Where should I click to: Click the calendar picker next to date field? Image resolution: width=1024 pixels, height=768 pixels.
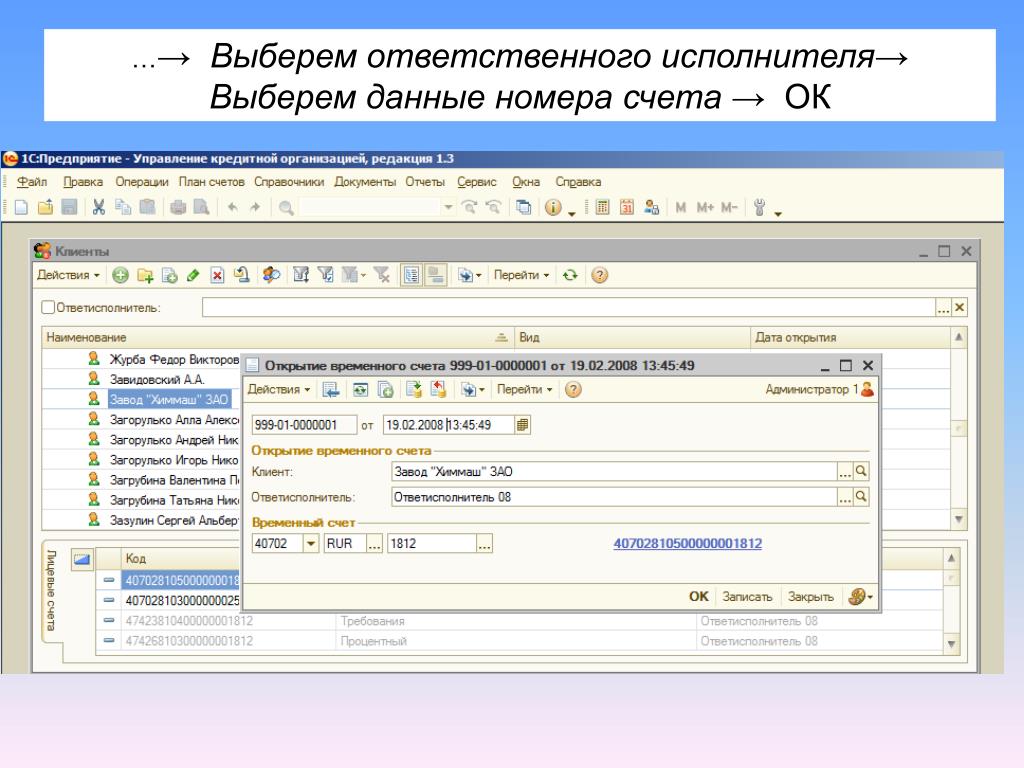coord(522,425)
